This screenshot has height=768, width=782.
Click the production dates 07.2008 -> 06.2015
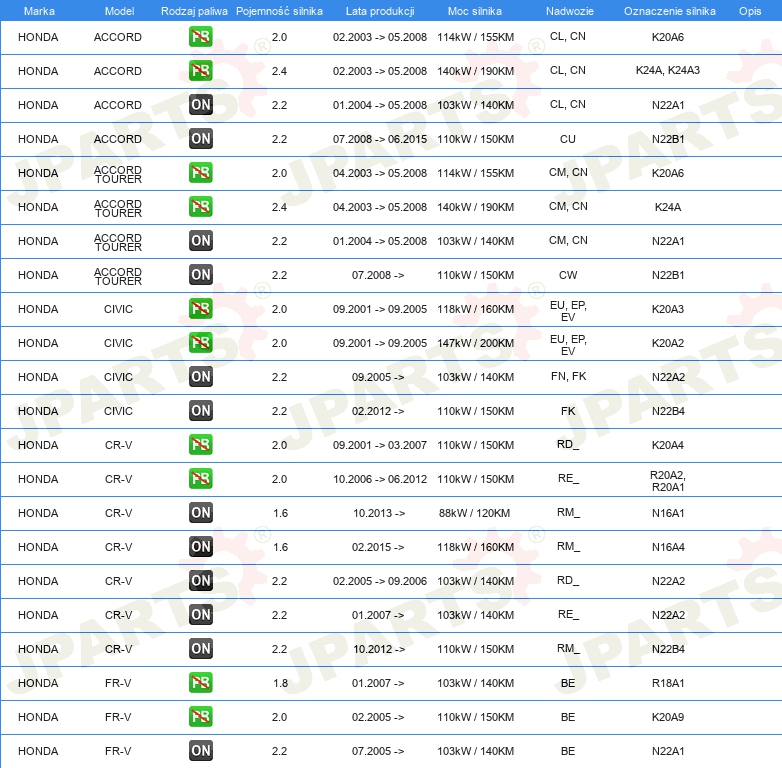(380, 139)
